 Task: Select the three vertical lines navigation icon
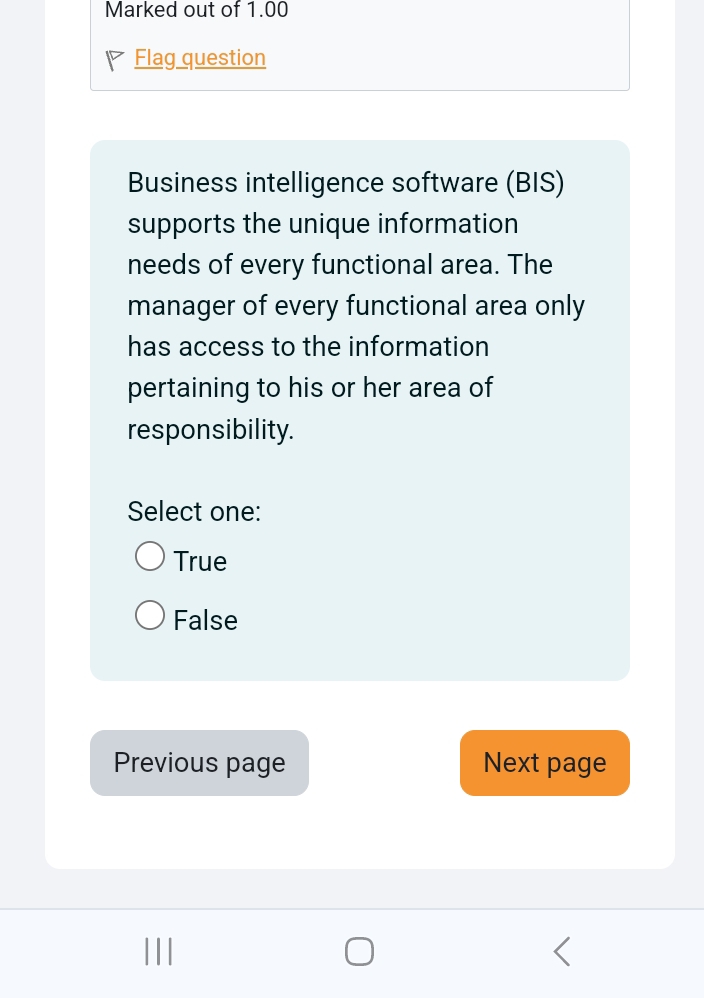click(157, 951)
